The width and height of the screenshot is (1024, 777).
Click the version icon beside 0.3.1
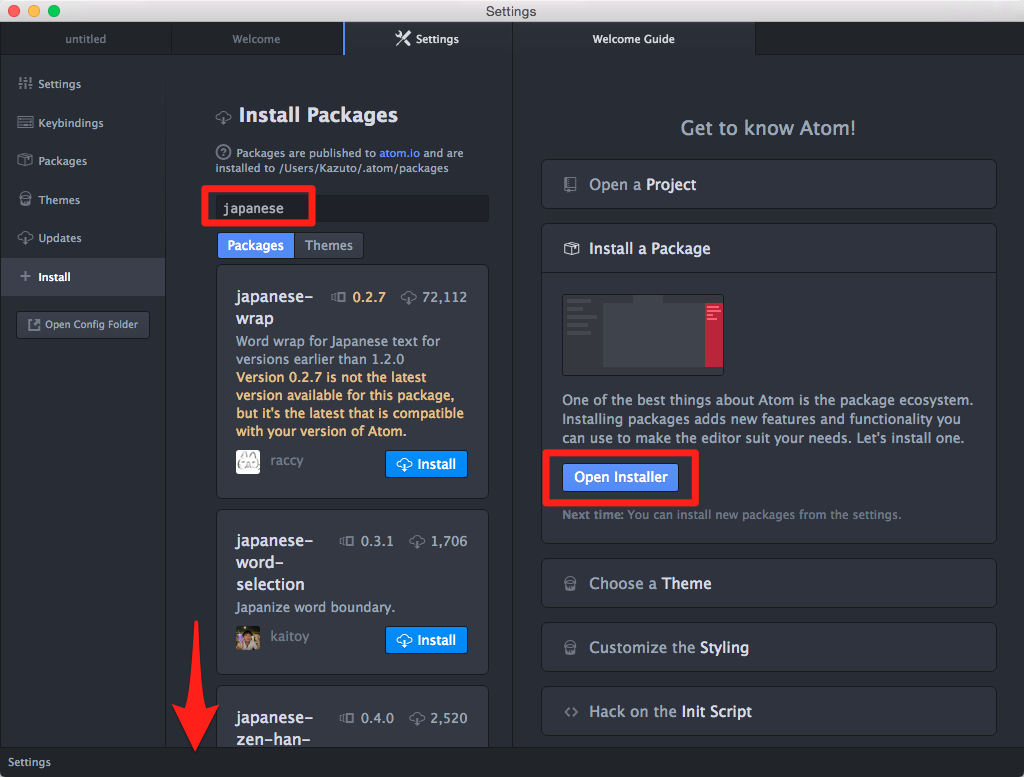[347, 541]
